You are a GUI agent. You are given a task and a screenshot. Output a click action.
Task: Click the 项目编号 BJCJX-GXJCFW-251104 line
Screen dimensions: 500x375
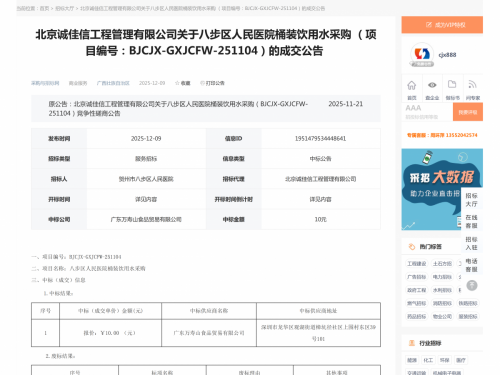(x=76, y=257)
